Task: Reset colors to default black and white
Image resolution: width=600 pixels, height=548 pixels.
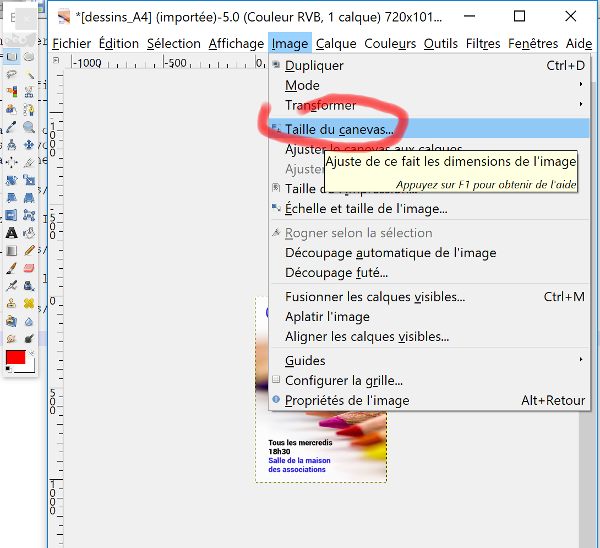Action: (8, 369)
